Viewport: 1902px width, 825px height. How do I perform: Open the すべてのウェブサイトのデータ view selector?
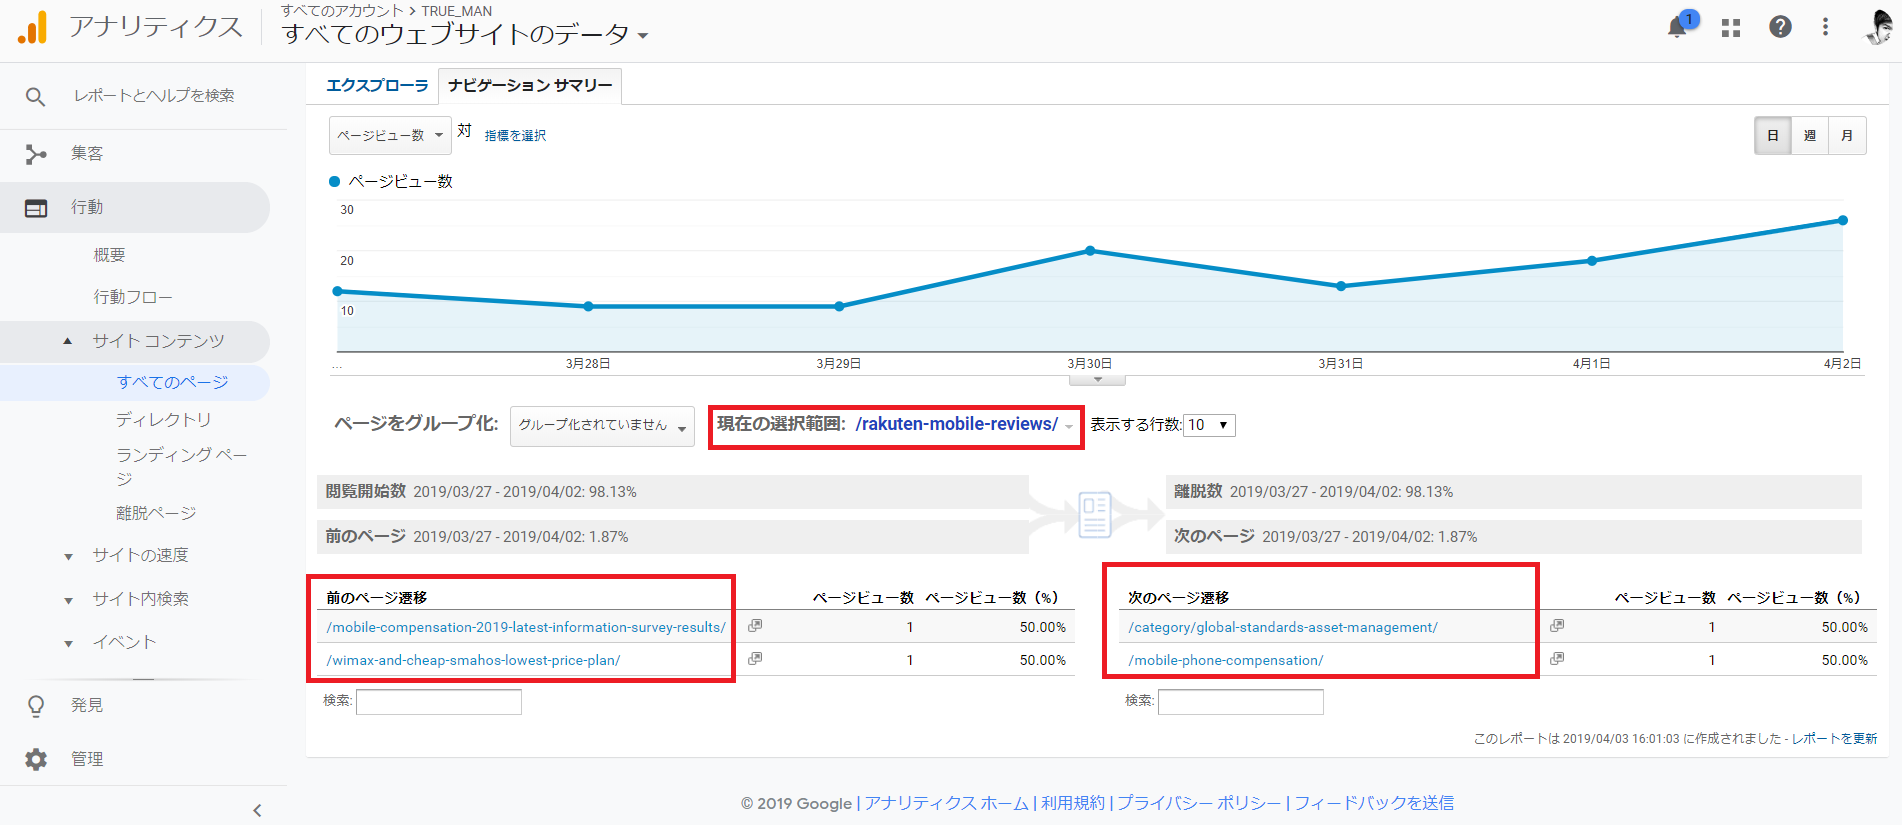click(465, 34)
